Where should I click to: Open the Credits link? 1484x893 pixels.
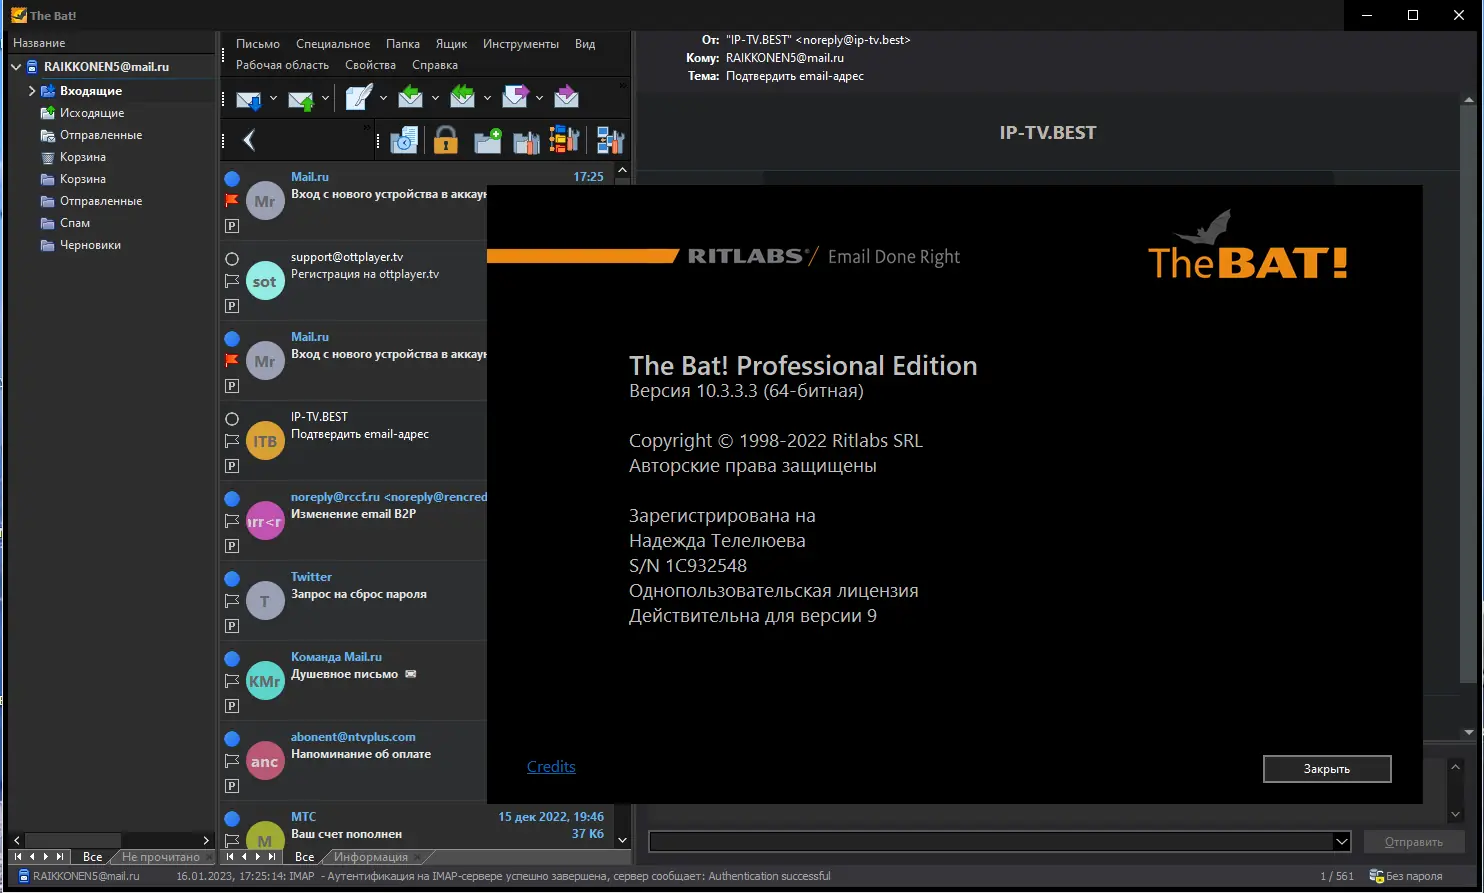(x=551, y=766)
